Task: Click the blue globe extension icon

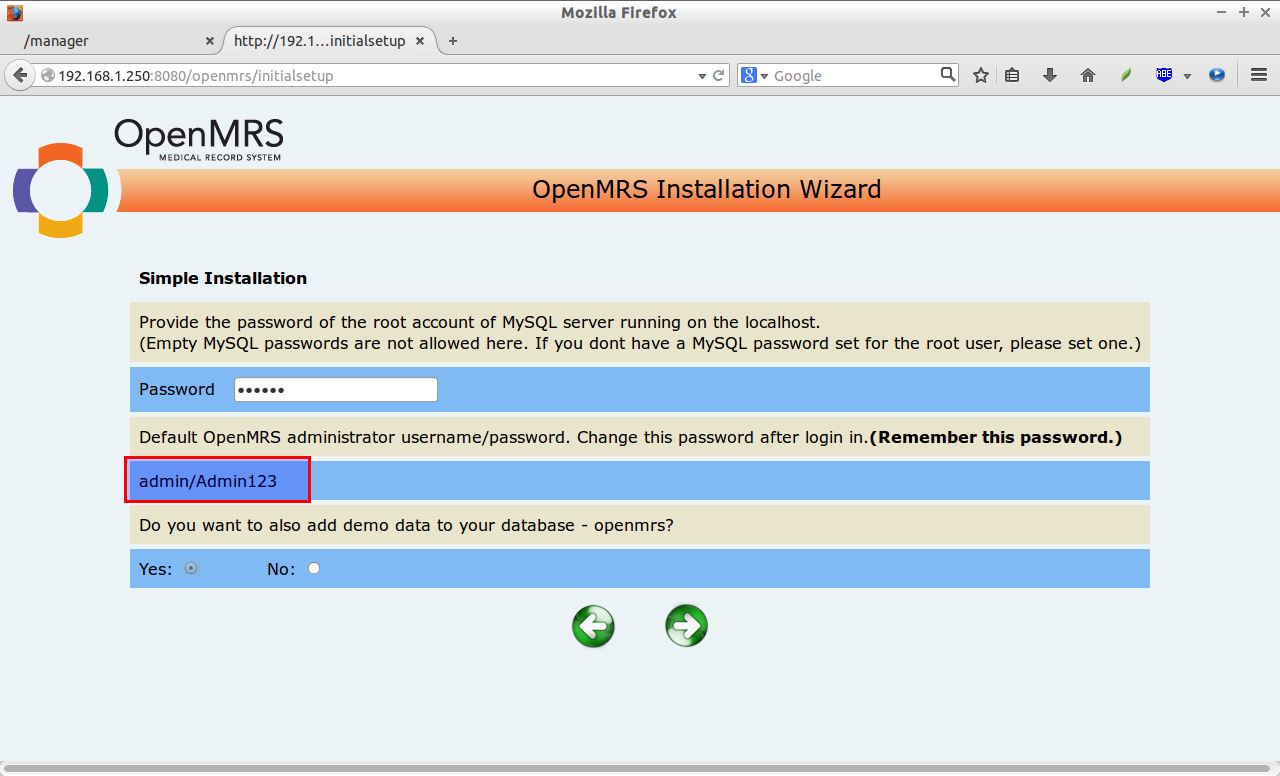Action: 1217,75
